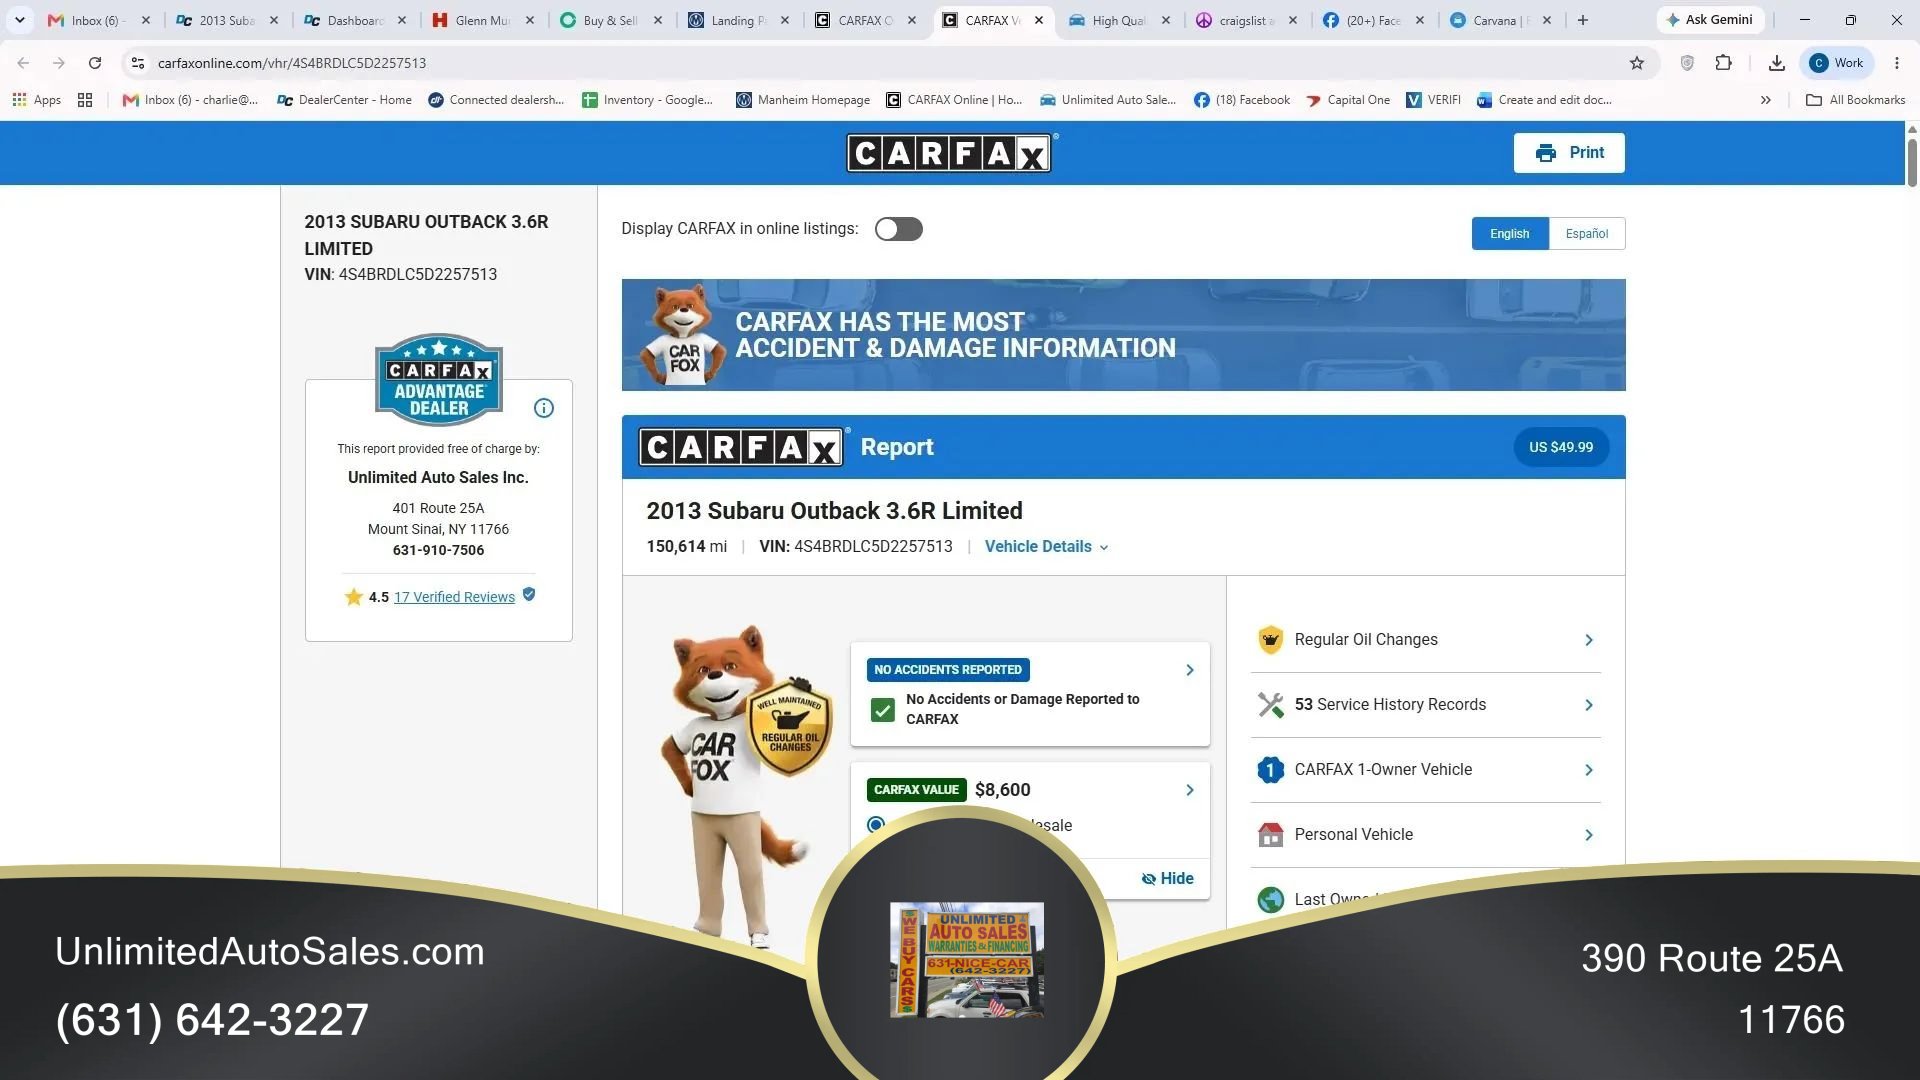1920x1080 pixels.
Task: Click the Regular Oil Changes shield icon
Action: [1270, 640]
